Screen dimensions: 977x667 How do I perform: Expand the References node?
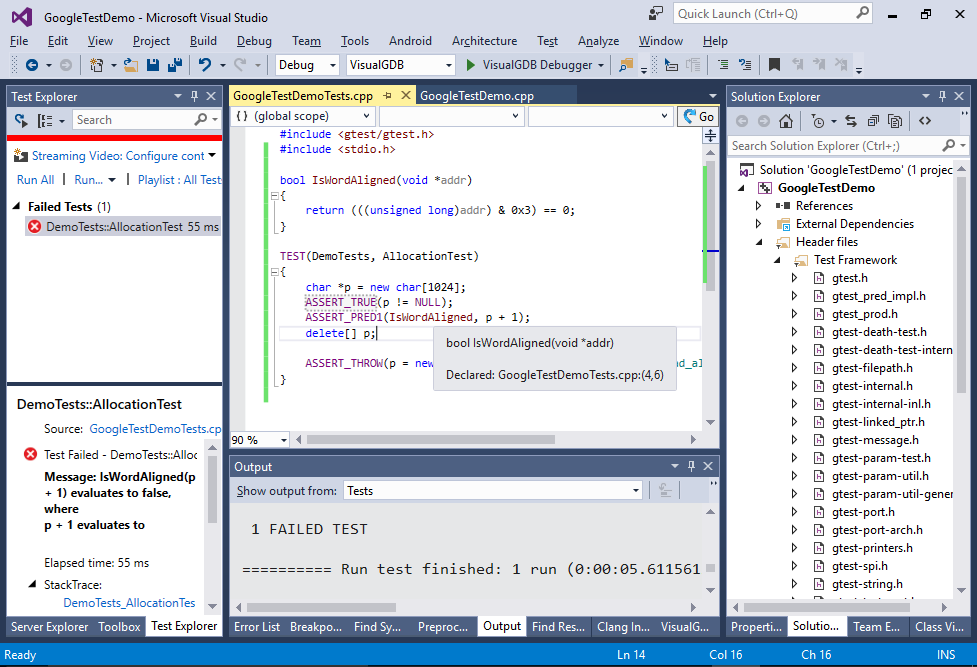(x=758, y=206)
